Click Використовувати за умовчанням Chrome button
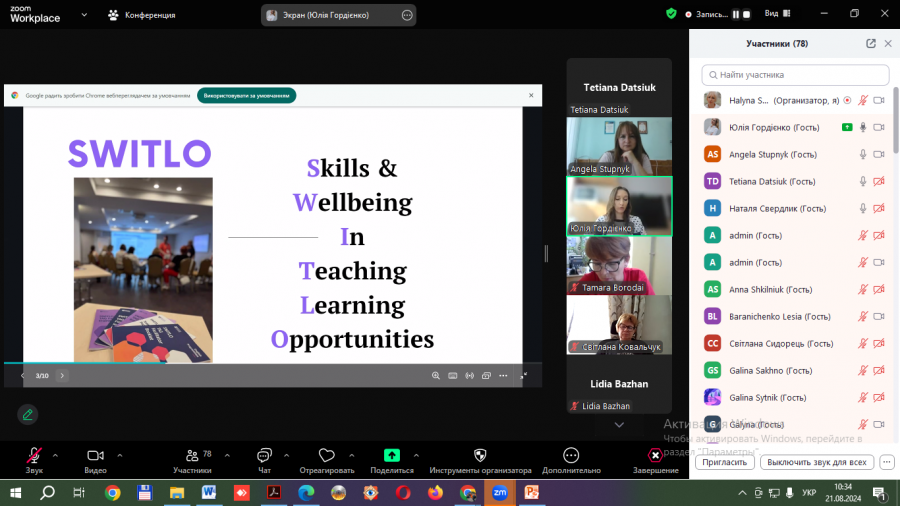The image size is (900, 506). point(246,95)
